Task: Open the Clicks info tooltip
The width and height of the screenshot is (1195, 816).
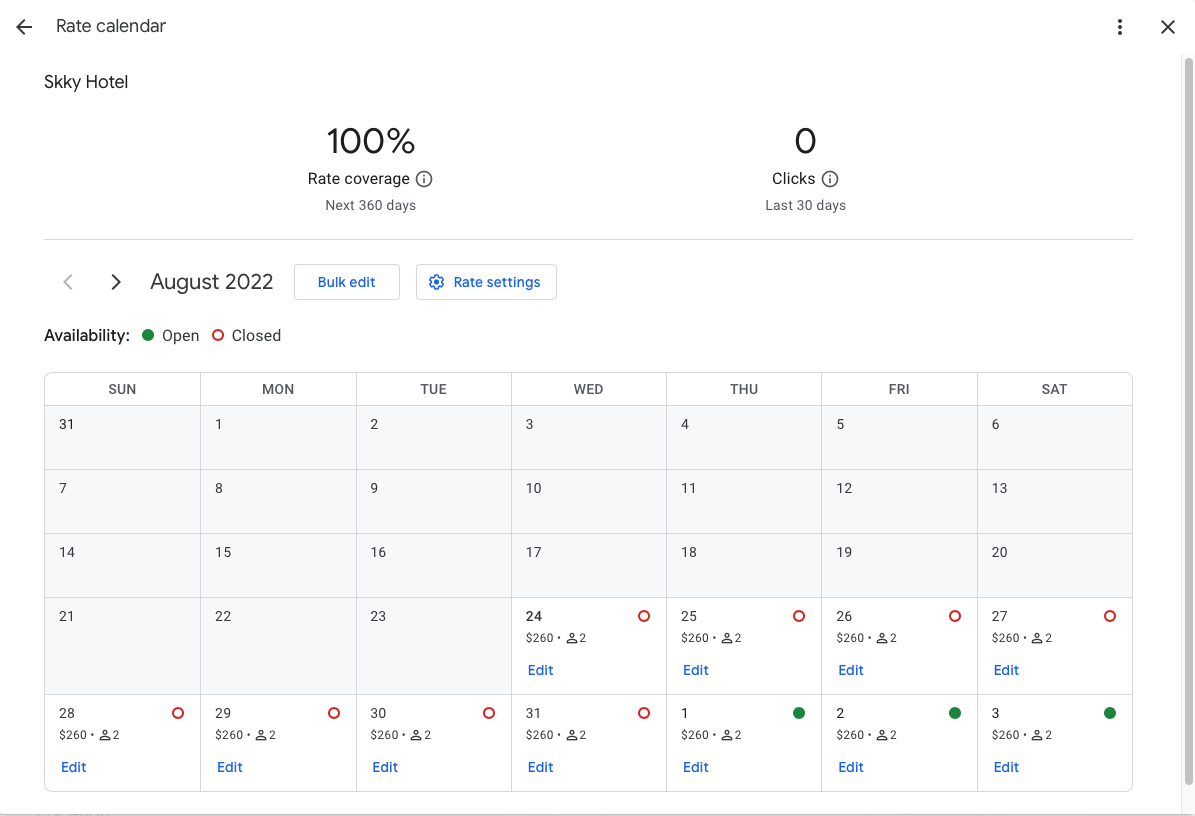Action: [831, 179]
